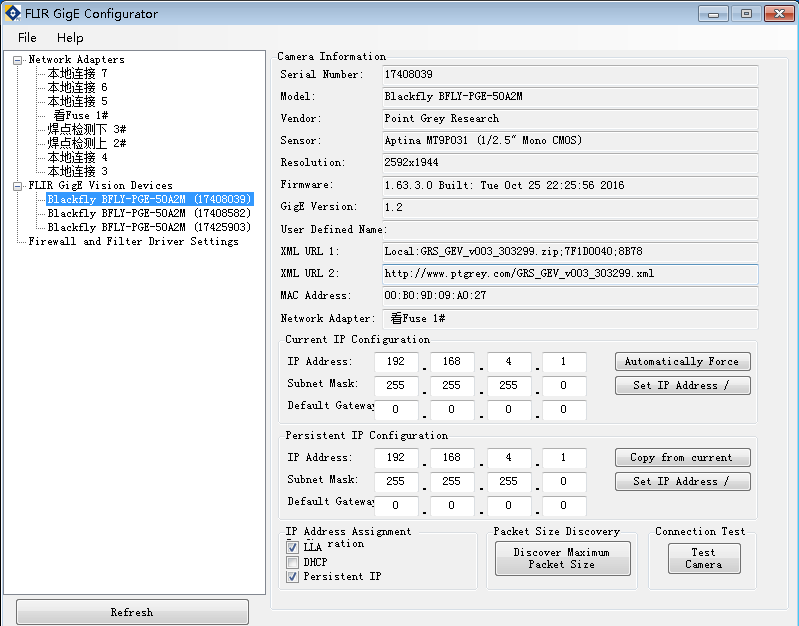Click the XML URL 1 field
This screenshot has height=626, width=799.
[570, 252]
